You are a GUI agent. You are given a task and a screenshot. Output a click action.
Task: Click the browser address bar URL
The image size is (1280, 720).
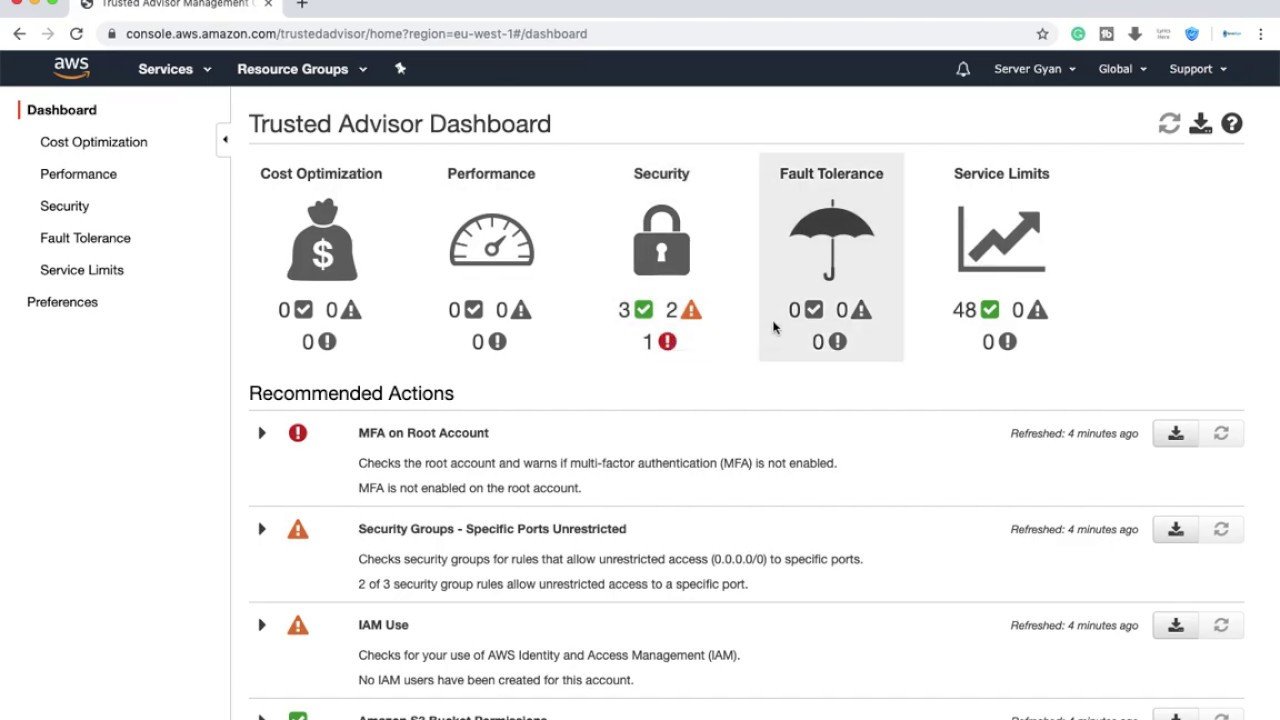356,34
